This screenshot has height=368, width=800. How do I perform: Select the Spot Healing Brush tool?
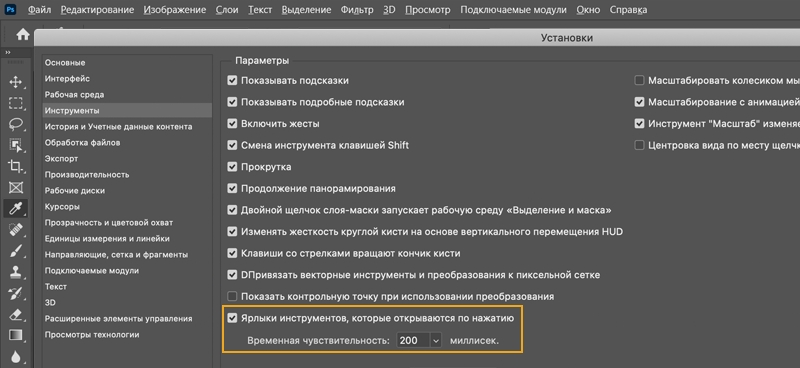(16, 229)
